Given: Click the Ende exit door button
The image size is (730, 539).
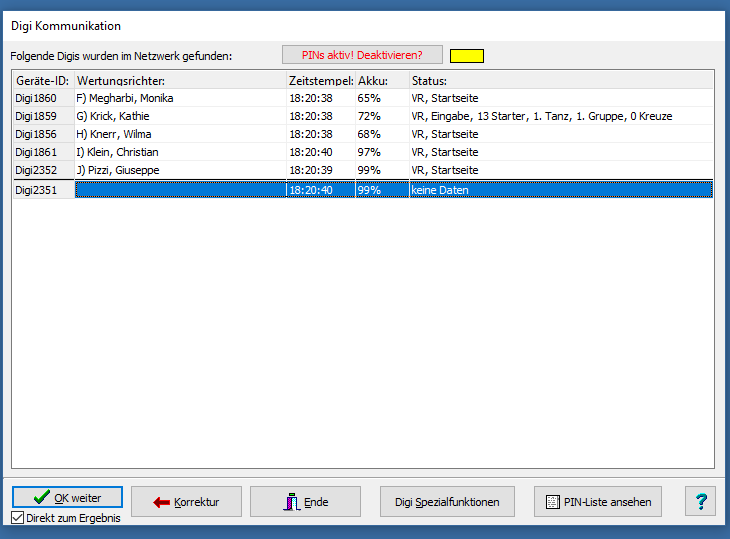Looking at the screenshot, I should coord(305,502).
